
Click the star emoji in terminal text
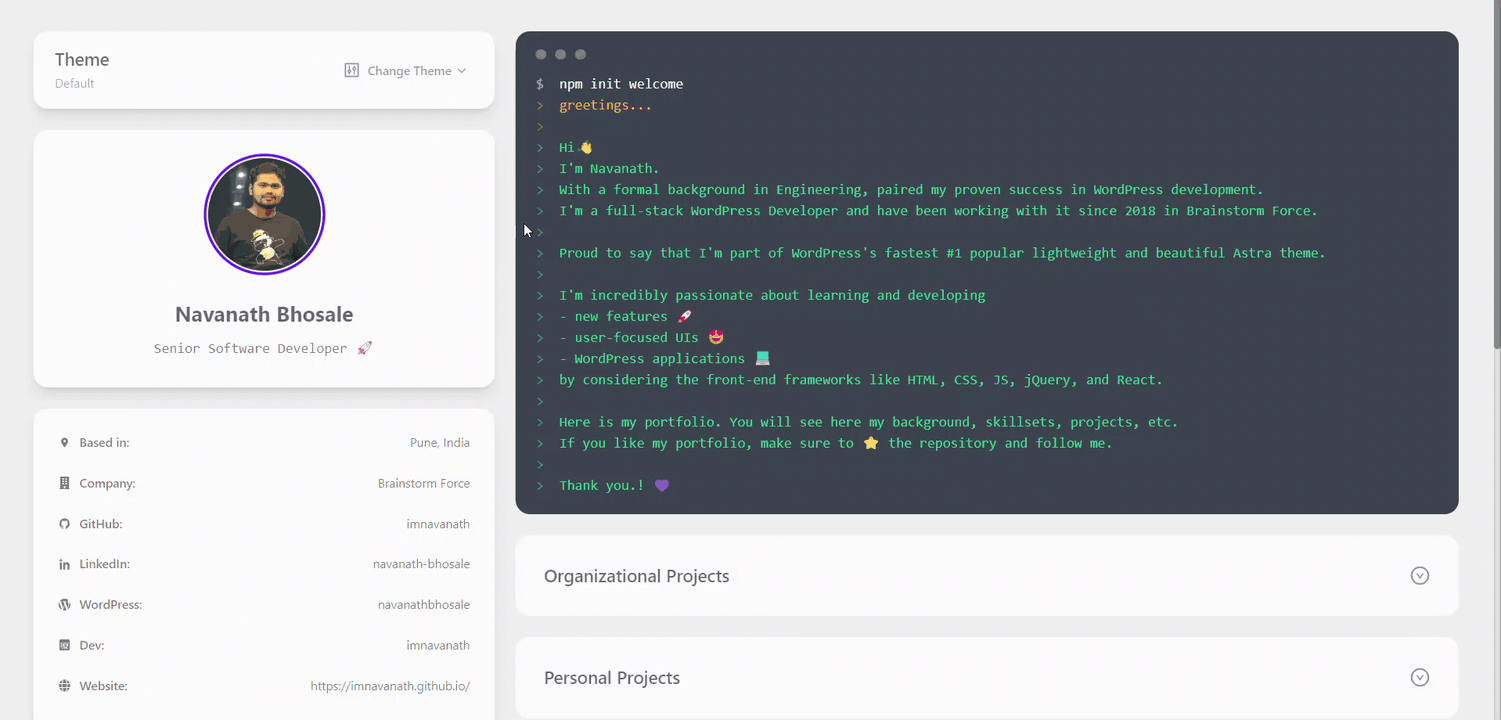pyautogui.click(x=870, y=443)
